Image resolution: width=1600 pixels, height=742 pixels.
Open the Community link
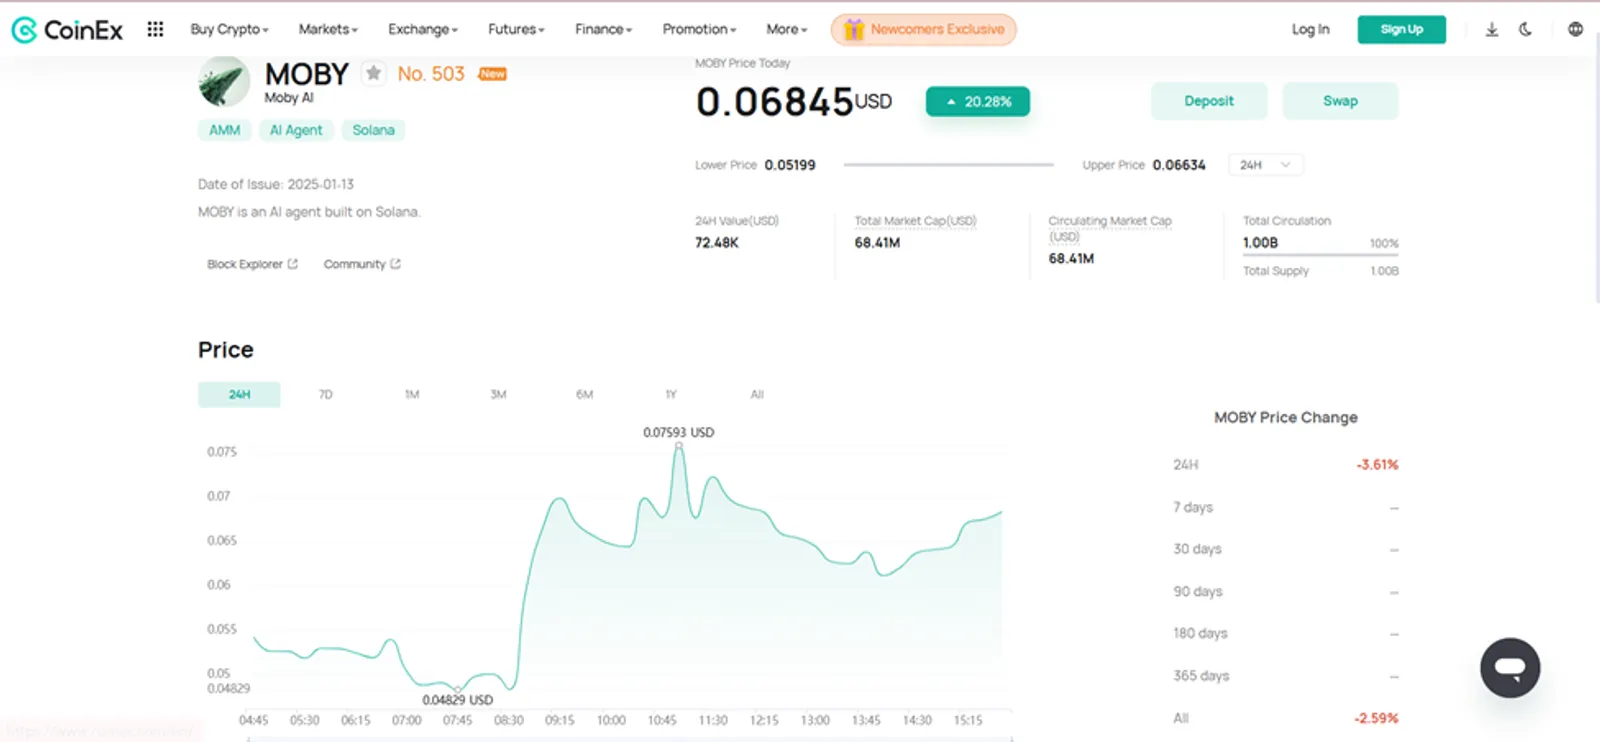pos(362,264)
